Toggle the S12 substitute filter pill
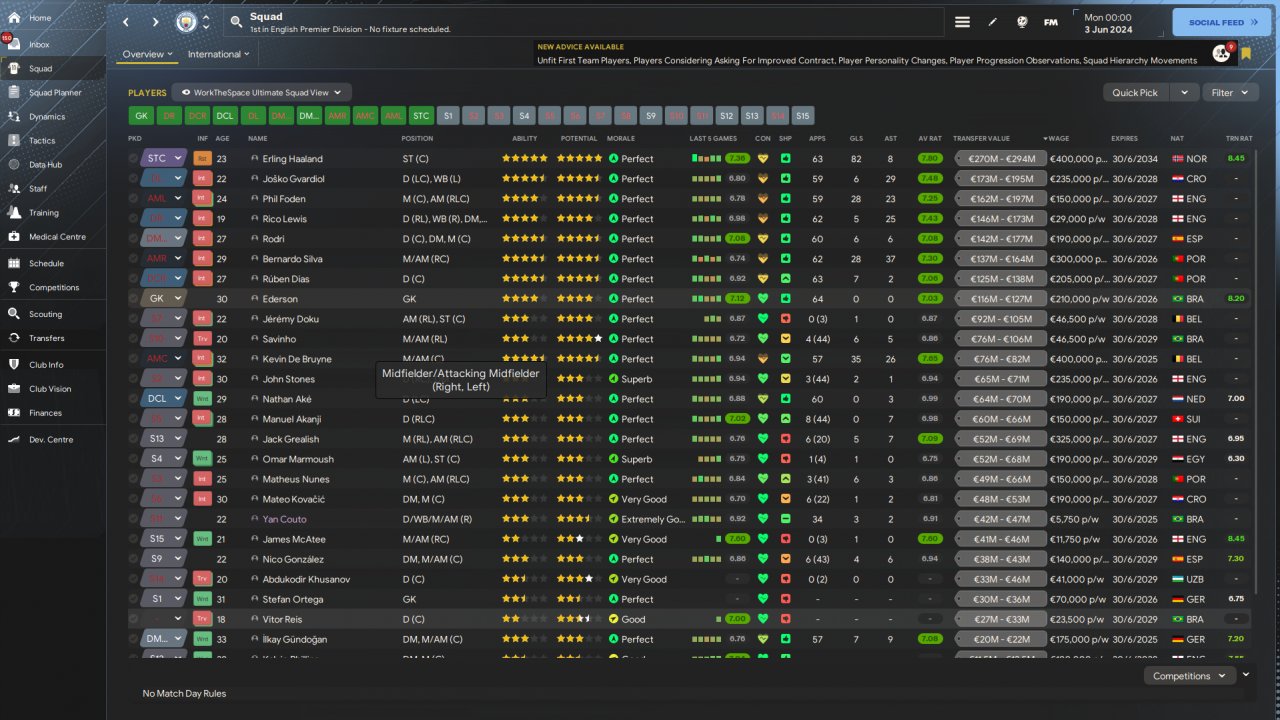Image resolution: width=1280 pixels, height=720 pixels. [727, 116]
